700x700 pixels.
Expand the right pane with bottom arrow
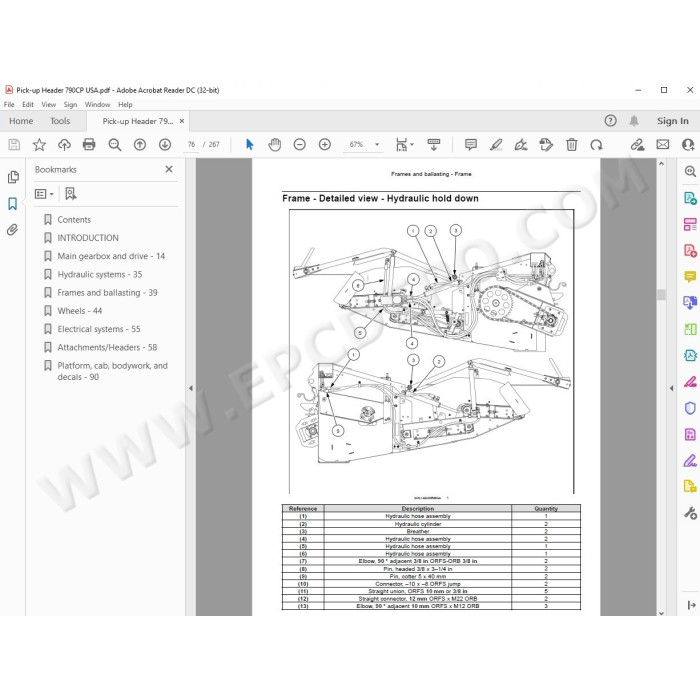[x=691, y=605]
